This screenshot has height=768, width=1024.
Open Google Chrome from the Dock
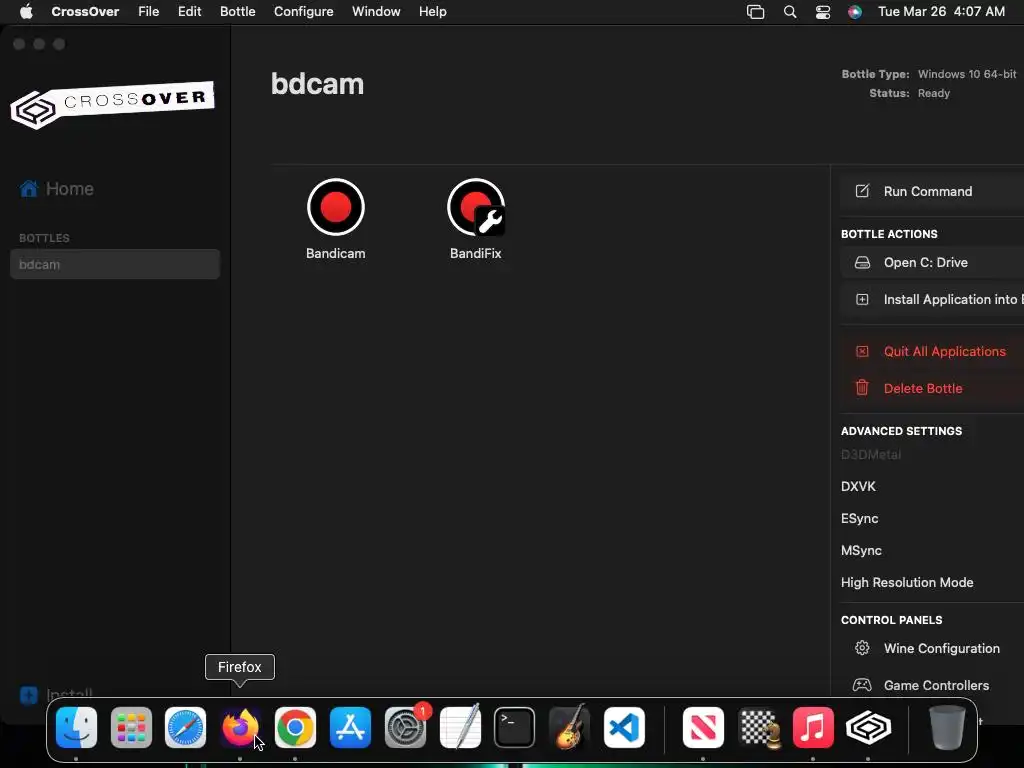click(x=295, y=728)
